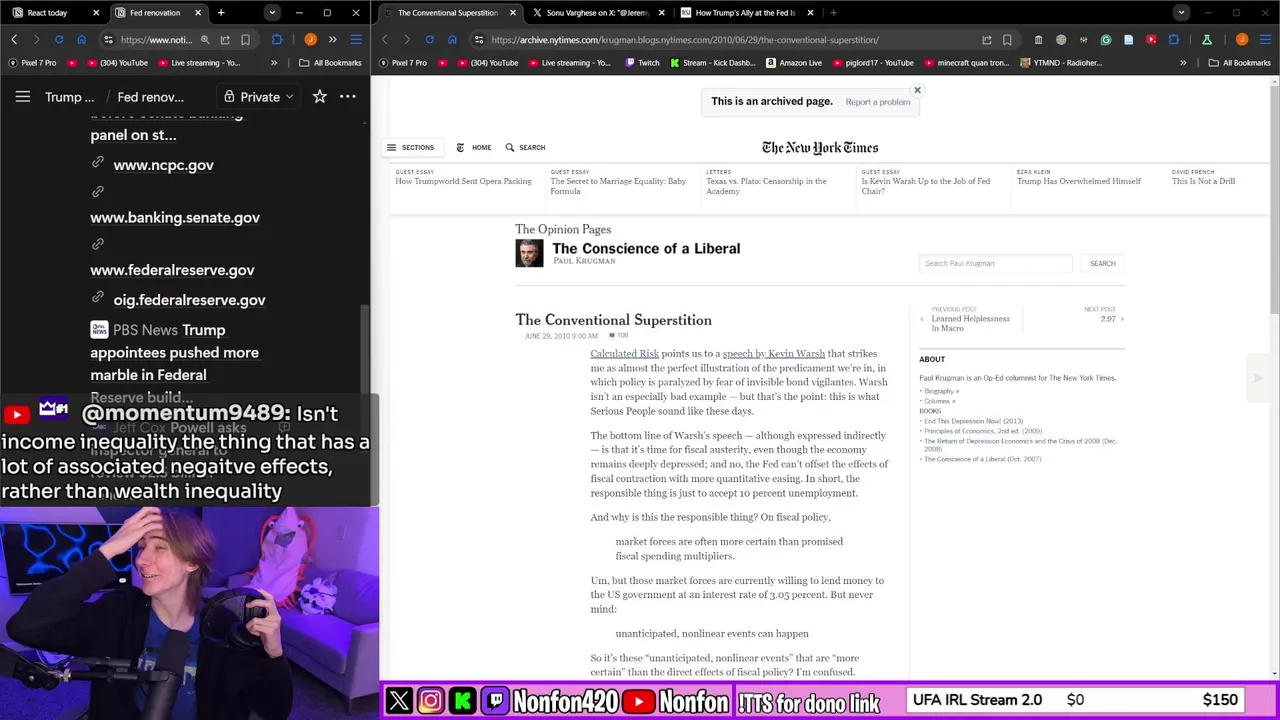Viewport: 1280px width, 720px height.
Task: Go back in left browser window
Action: click(14, 39)
